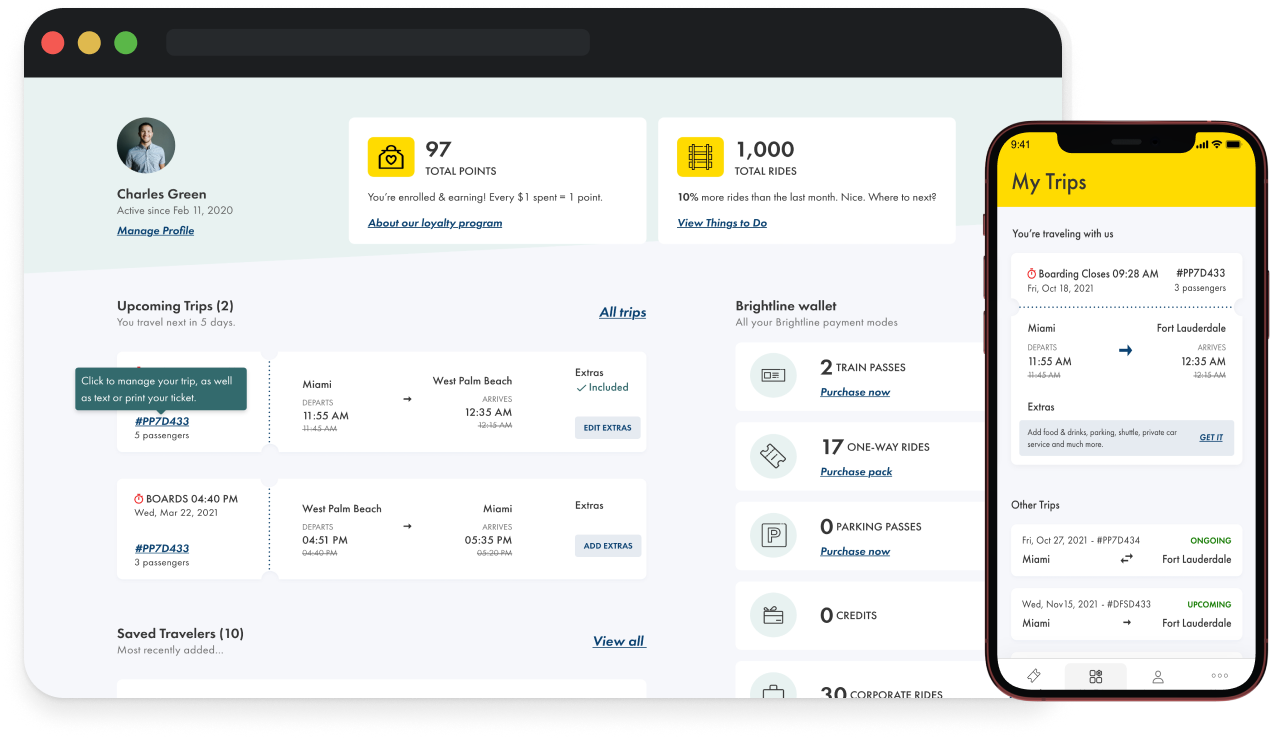Click the 1,000 Total Rides value

point(765,149)
